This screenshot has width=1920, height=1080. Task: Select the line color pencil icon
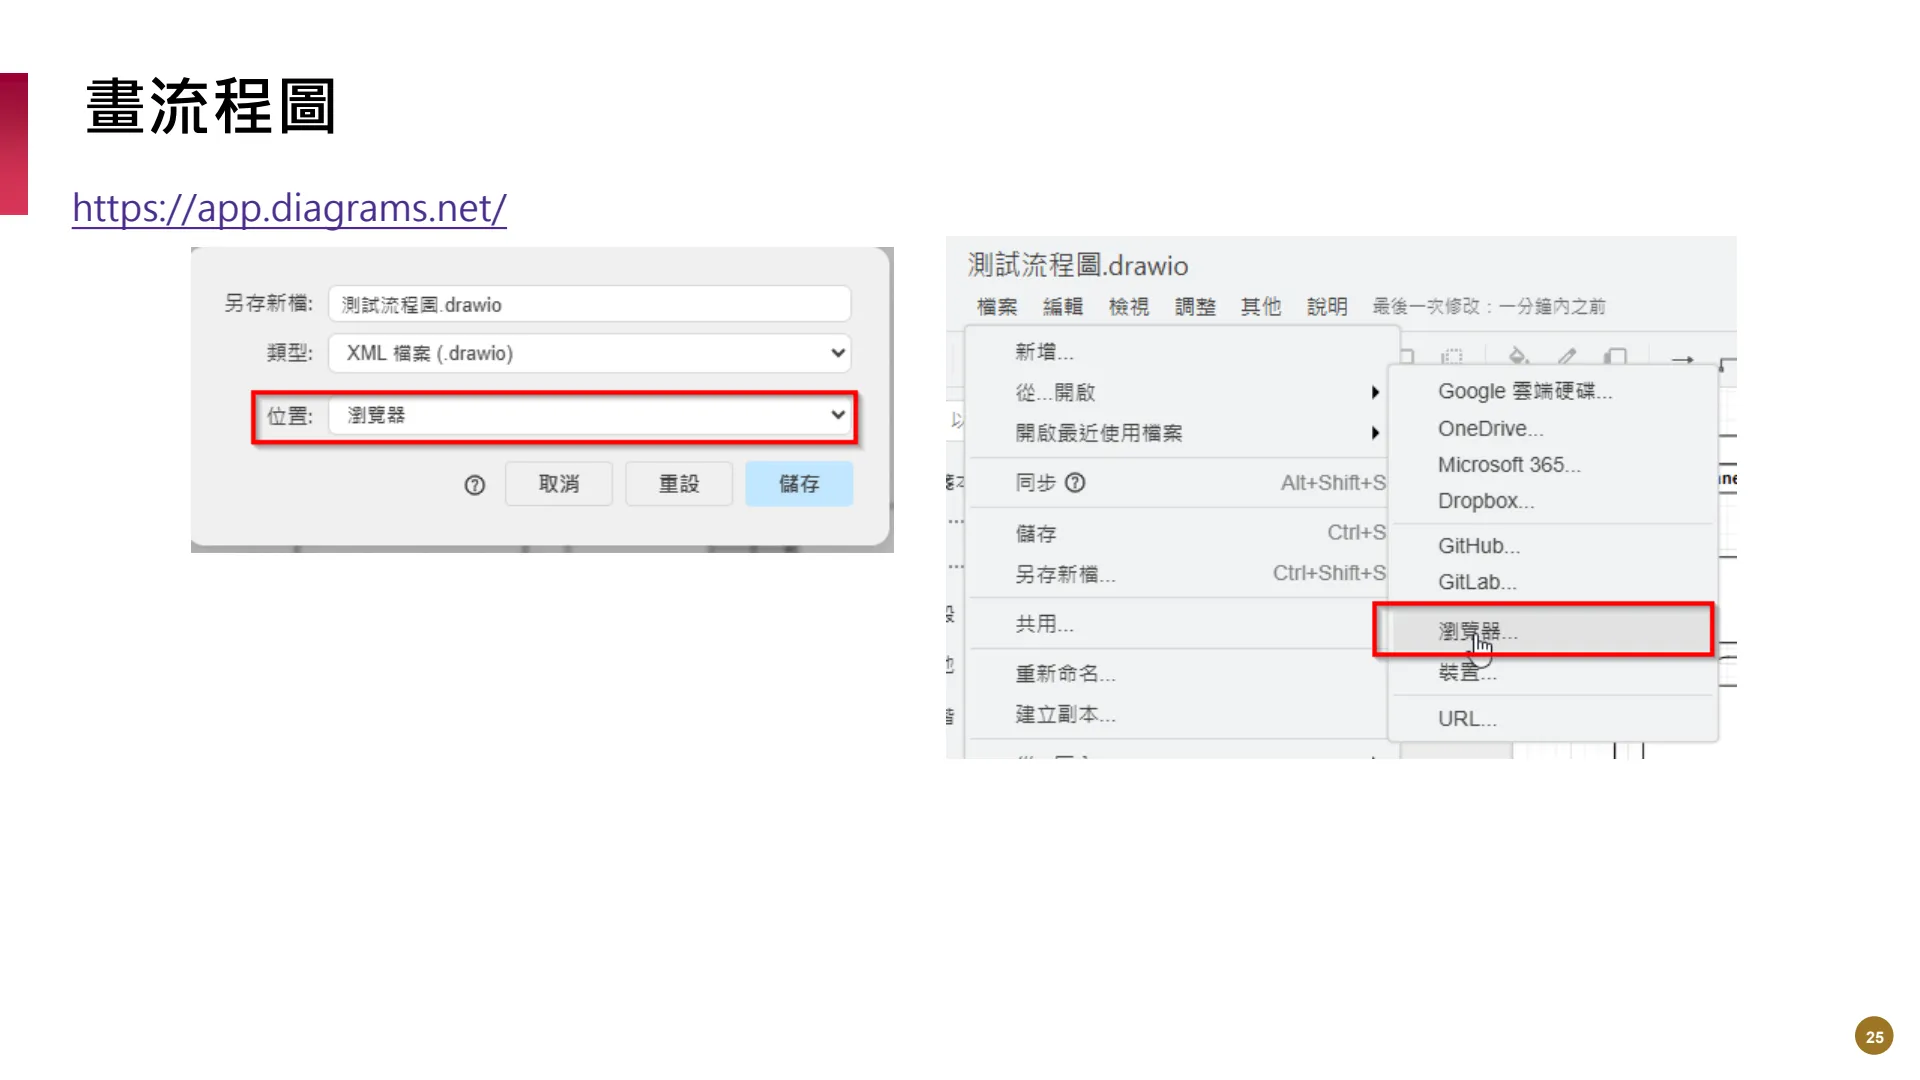[x=1567, y=356]
